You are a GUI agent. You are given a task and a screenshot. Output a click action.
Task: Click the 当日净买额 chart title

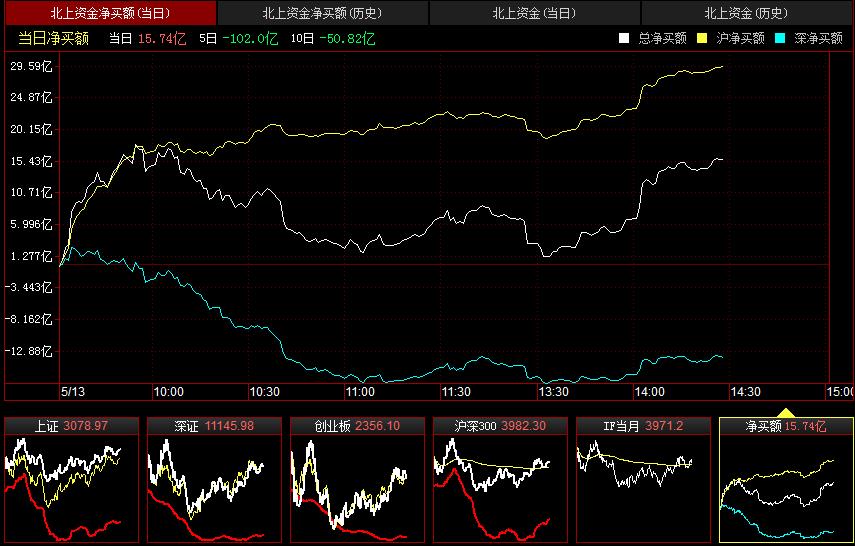(x=54, y=38)
